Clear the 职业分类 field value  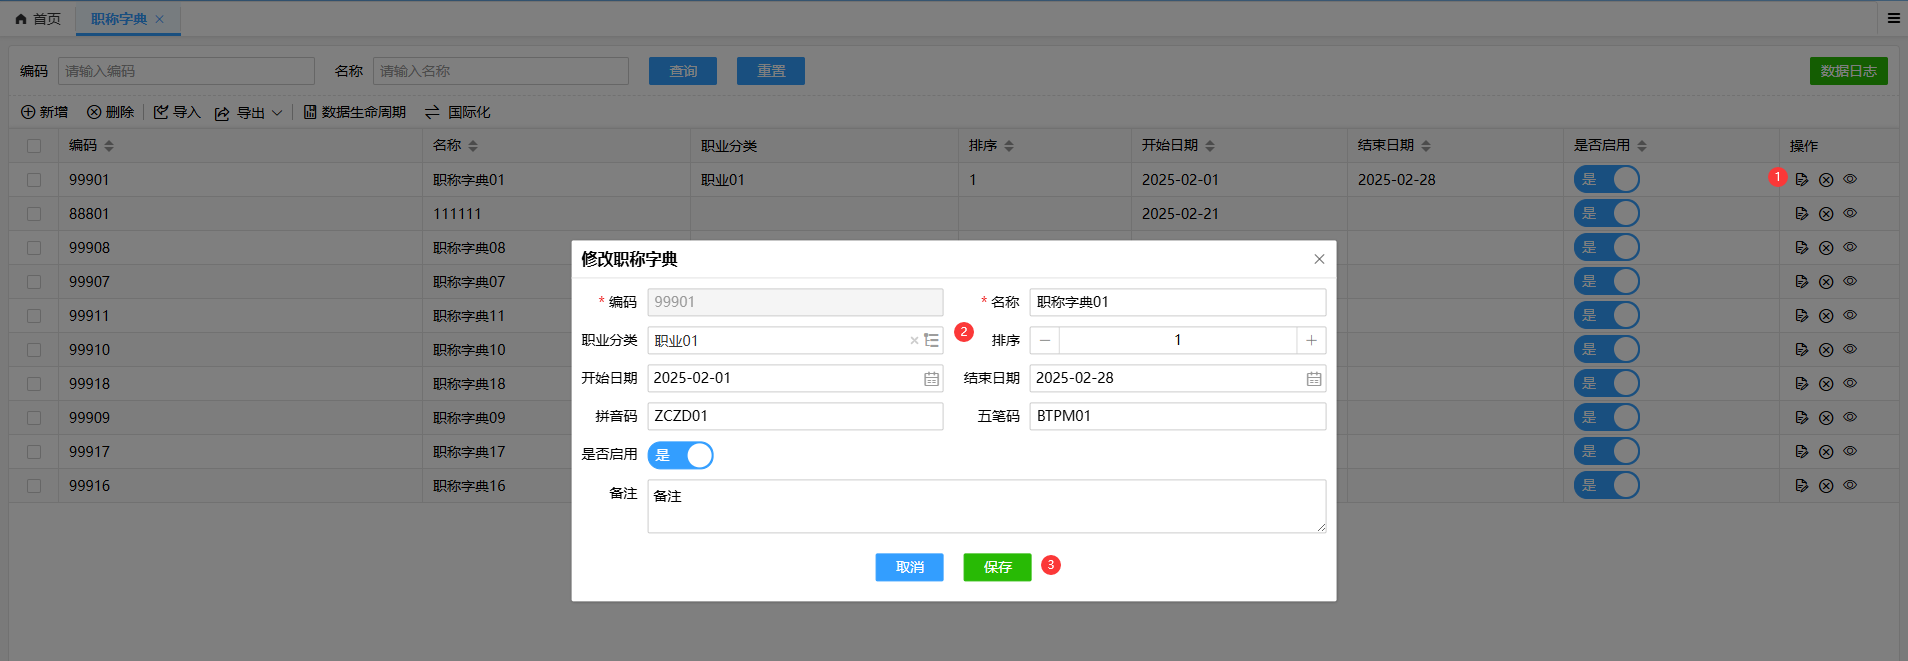914,341
